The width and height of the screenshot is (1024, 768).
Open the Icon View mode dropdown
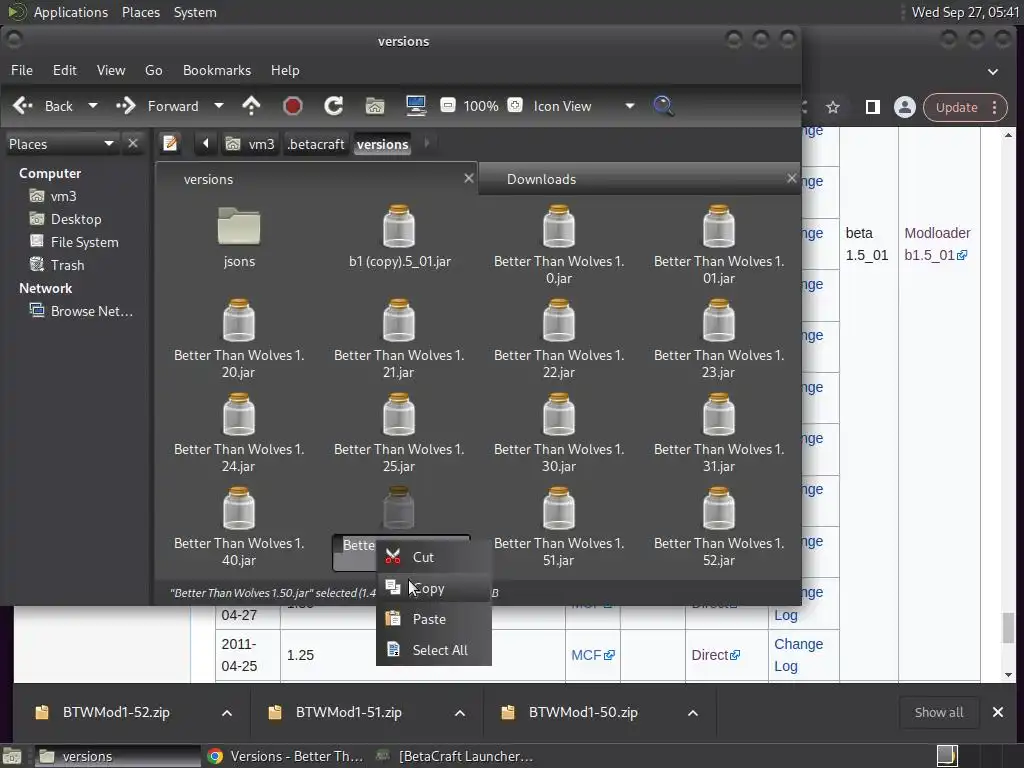click(583, 106)
